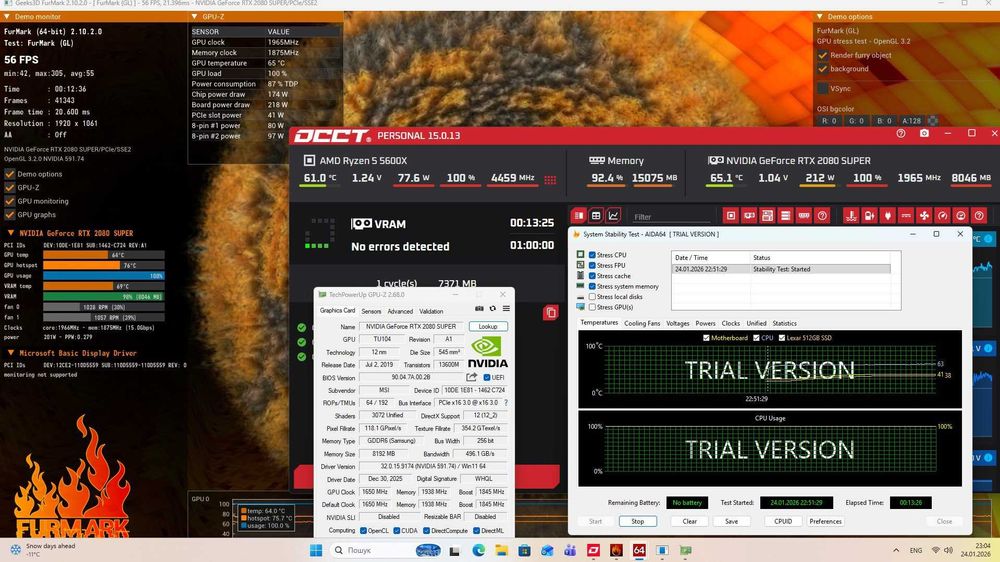Image resolution: width=1000 pixels, height=562 pixels.
Task: Enable VSync in FurMark demo options
Action: (x=823, y=88)
